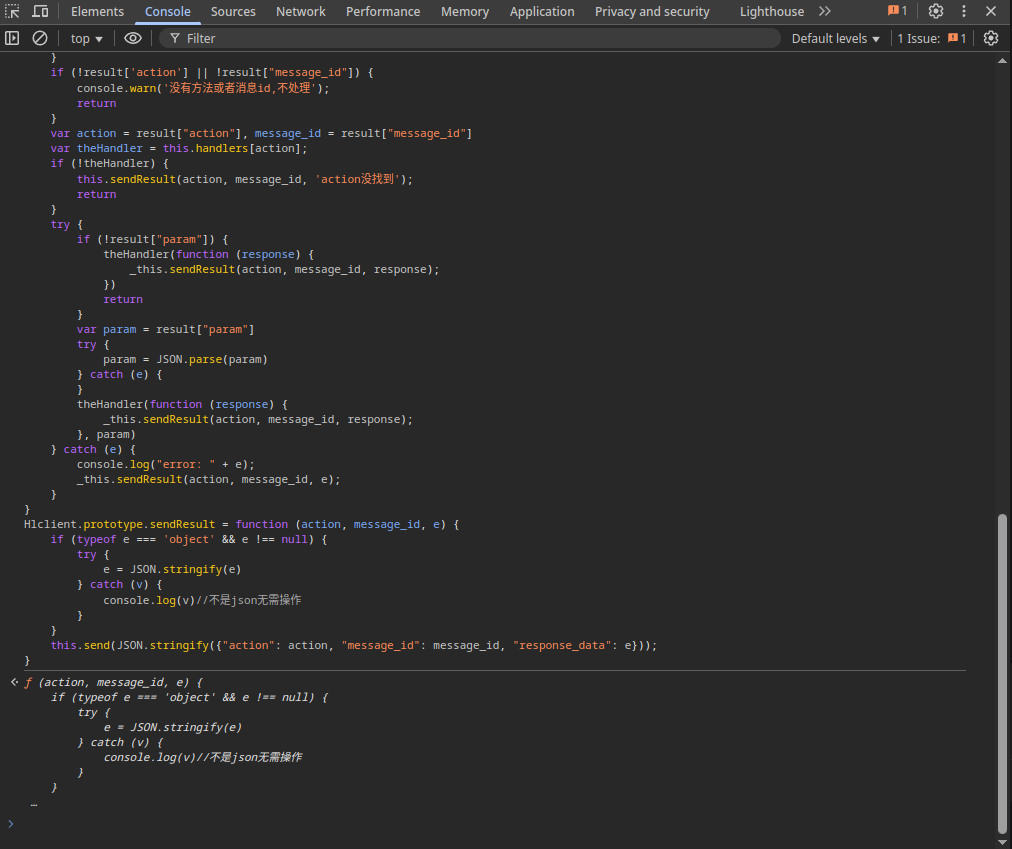
Task: Switch to the Elements tab
Action: (x=97, y=12)
